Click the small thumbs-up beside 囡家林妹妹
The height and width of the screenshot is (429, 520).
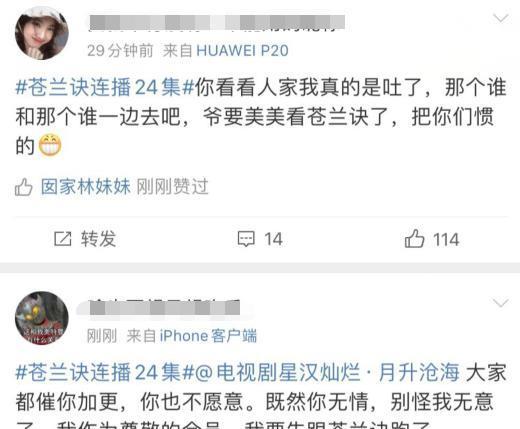coord(24,187)
